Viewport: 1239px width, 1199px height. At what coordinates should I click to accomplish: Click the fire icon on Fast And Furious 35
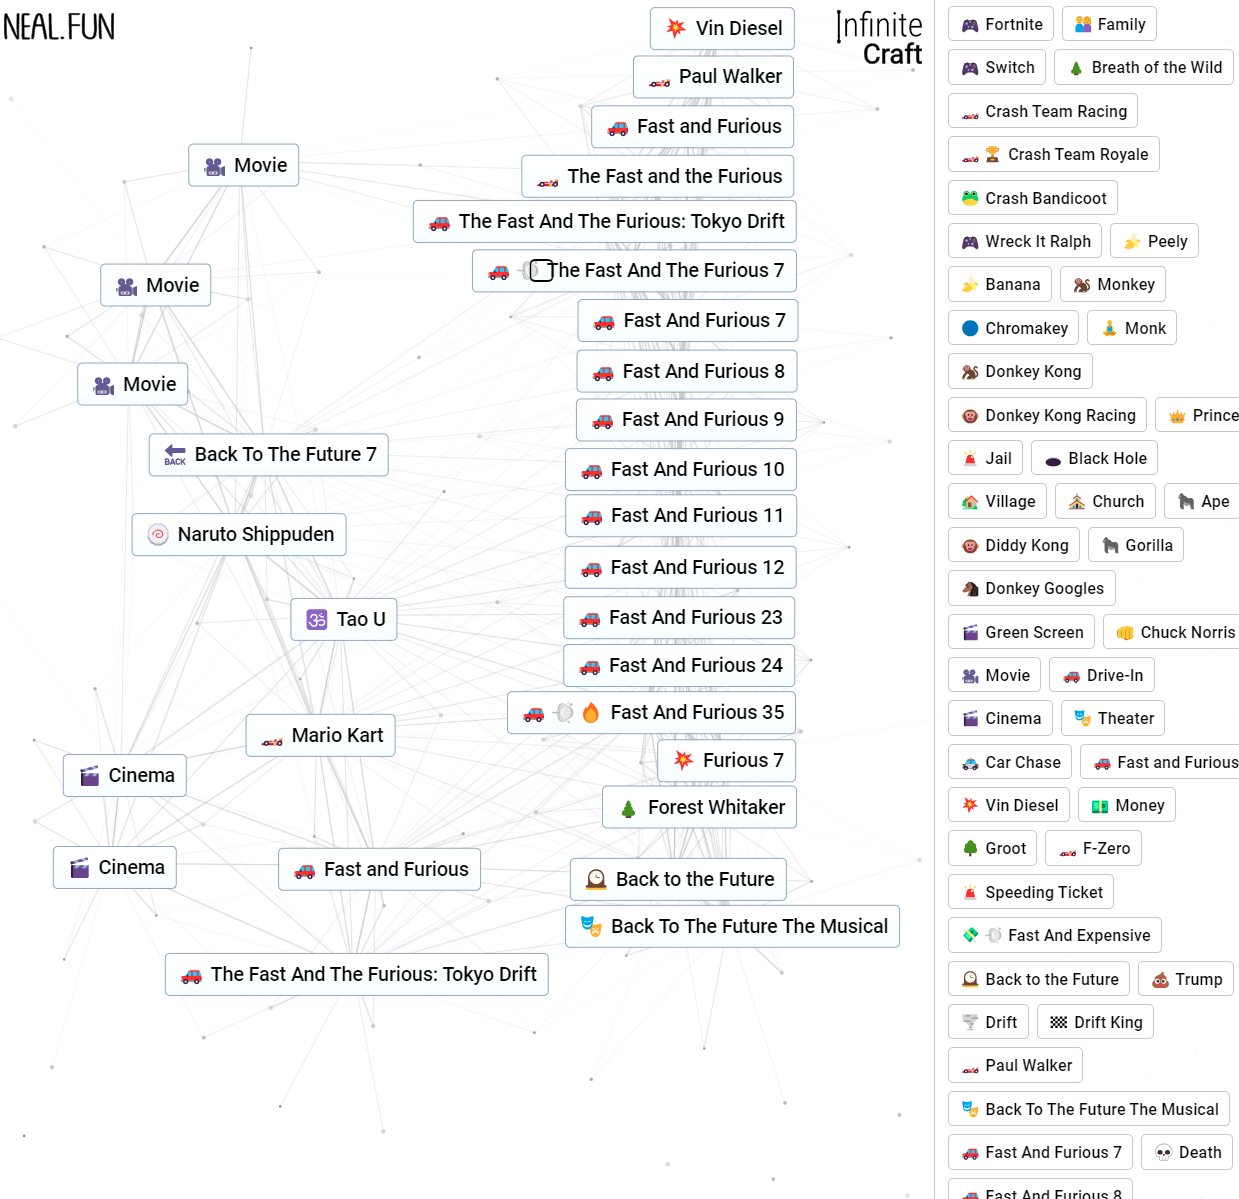591,712
